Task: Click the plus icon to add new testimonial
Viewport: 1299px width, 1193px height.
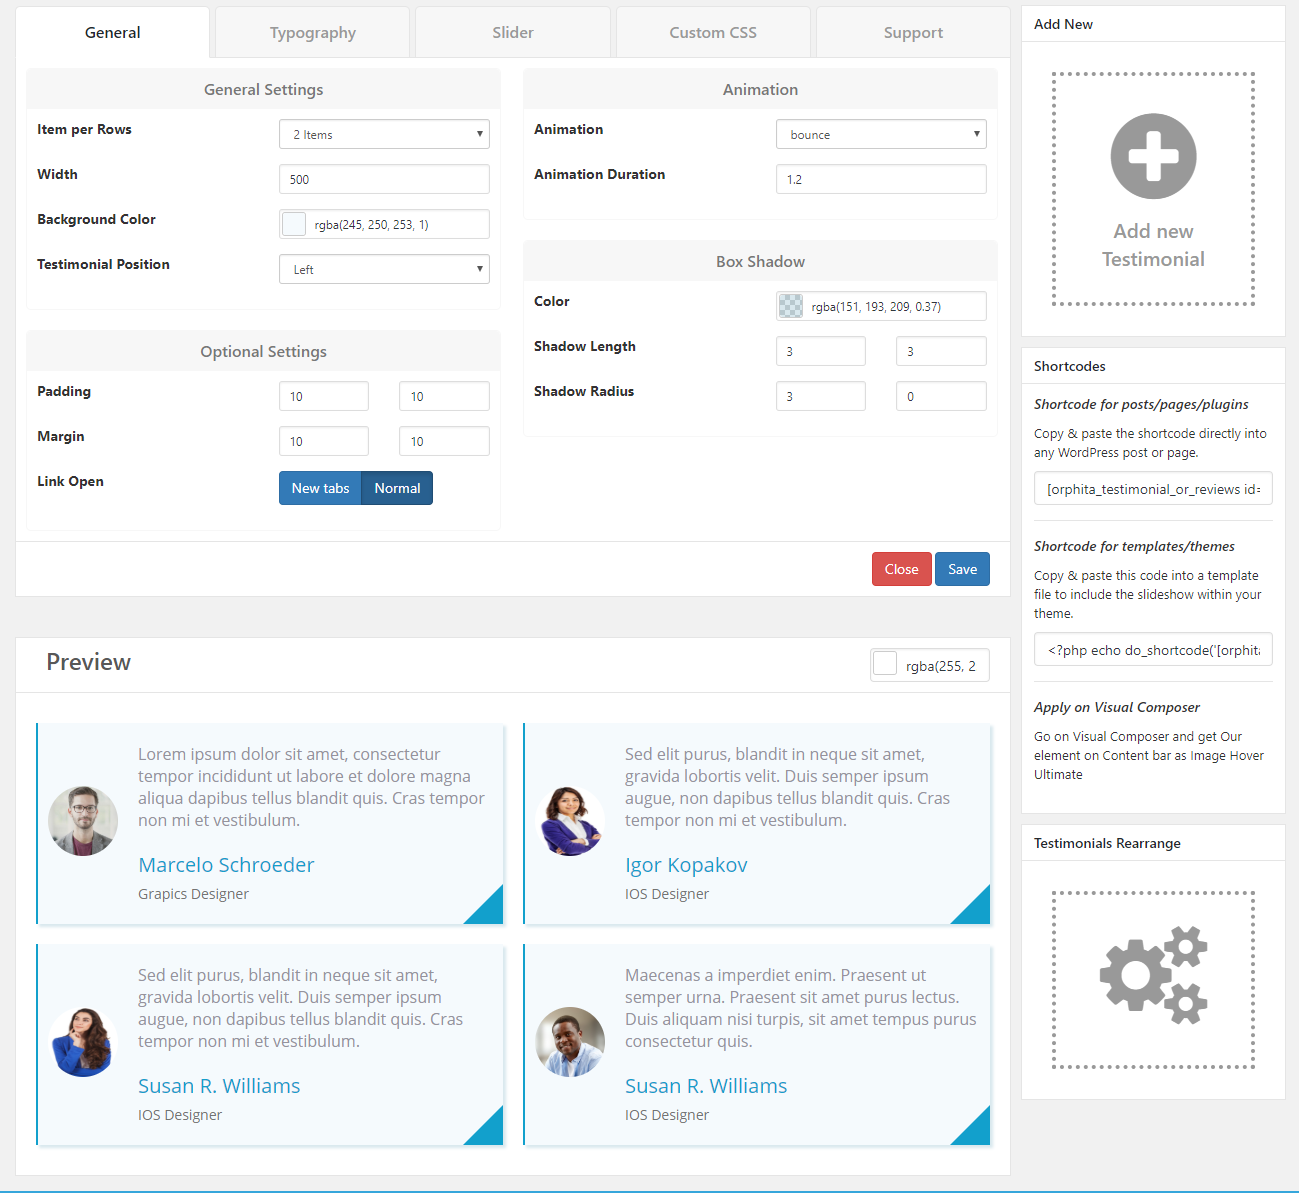Action: pyautogui.click(x=1153, y=156)
